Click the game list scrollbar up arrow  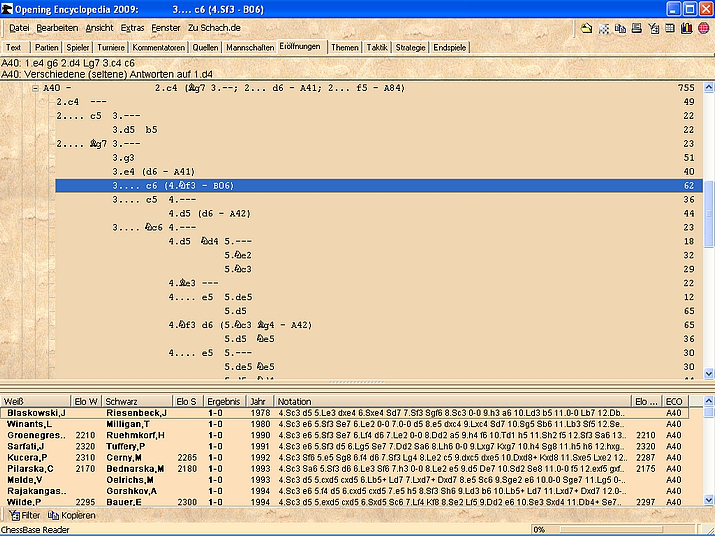pos(709,401)
